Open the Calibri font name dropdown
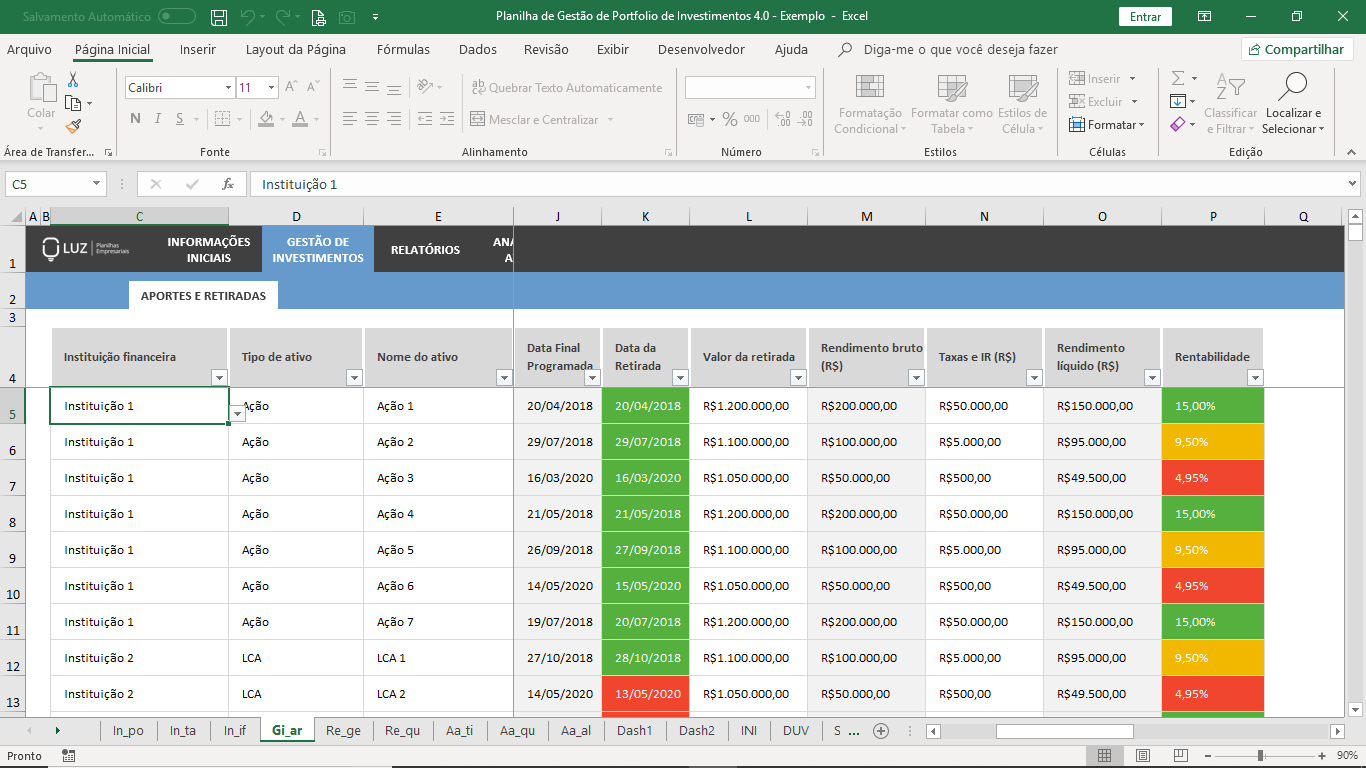1366x768 pixels. coord(228,88)
